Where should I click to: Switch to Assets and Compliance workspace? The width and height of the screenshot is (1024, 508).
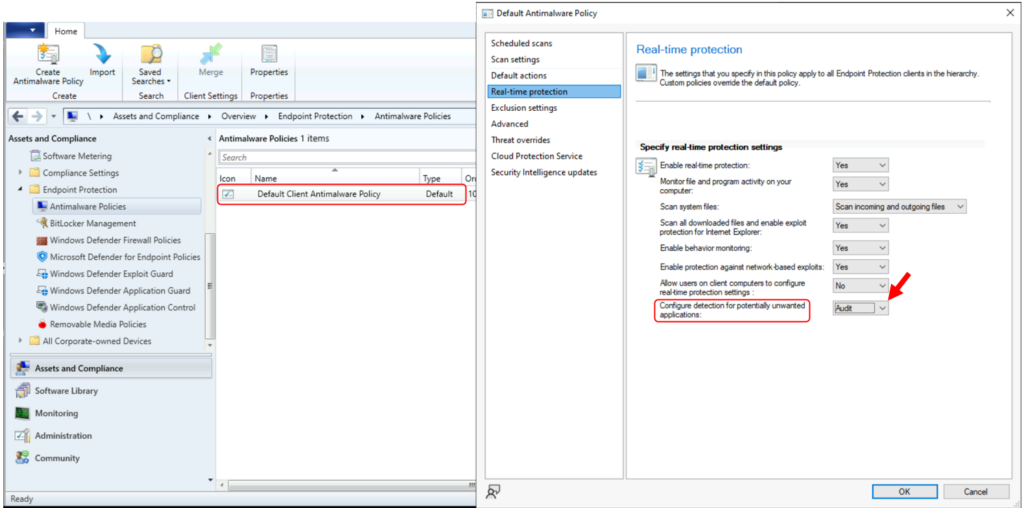click(111, 368)
